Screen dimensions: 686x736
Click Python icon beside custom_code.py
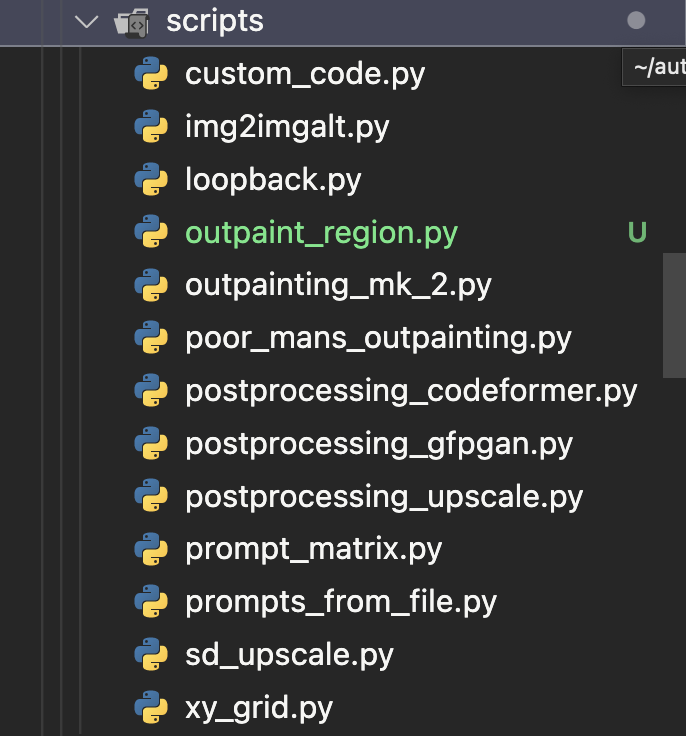[150, 74]
